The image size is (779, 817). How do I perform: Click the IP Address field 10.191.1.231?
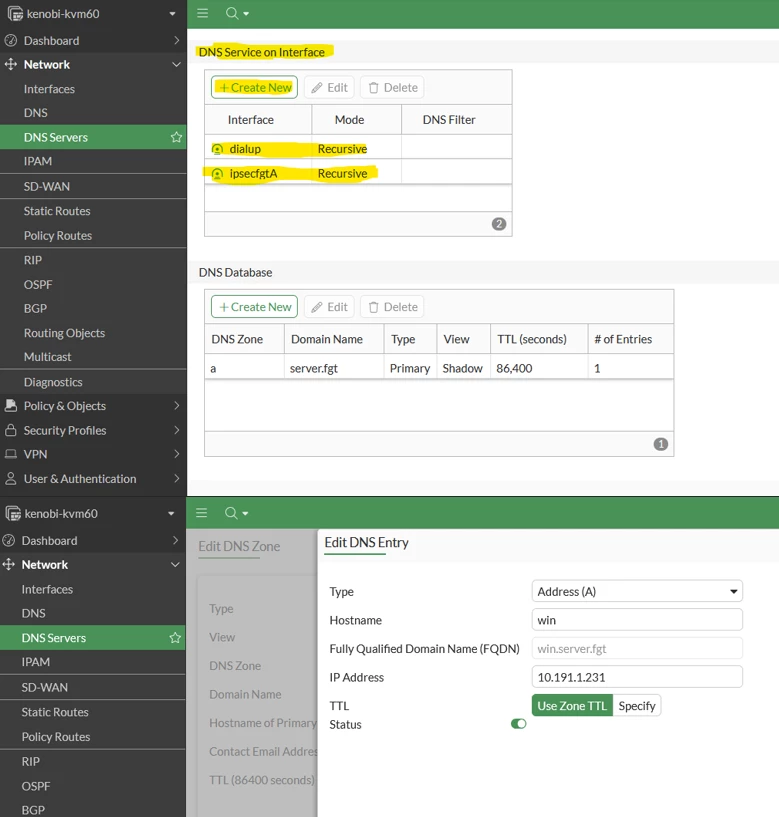pyautogui.click(x=637, y=677)
